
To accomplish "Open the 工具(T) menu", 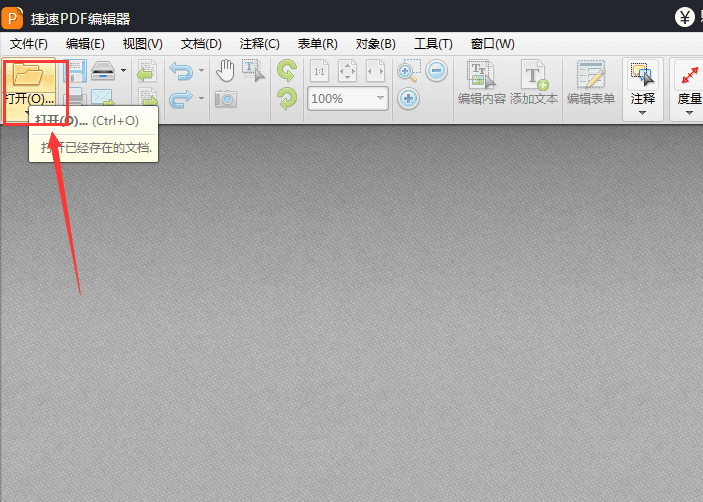I will click(x=433, y=44).
